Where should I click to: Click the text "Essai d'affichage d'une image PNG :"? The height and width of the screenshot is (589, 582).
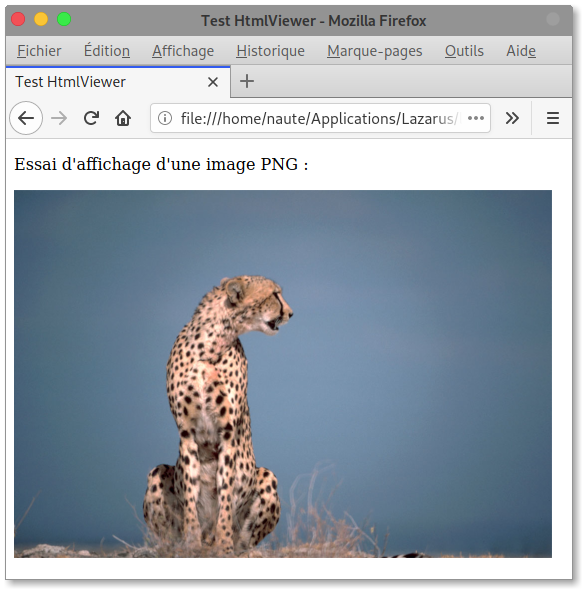tap(161, 165)
